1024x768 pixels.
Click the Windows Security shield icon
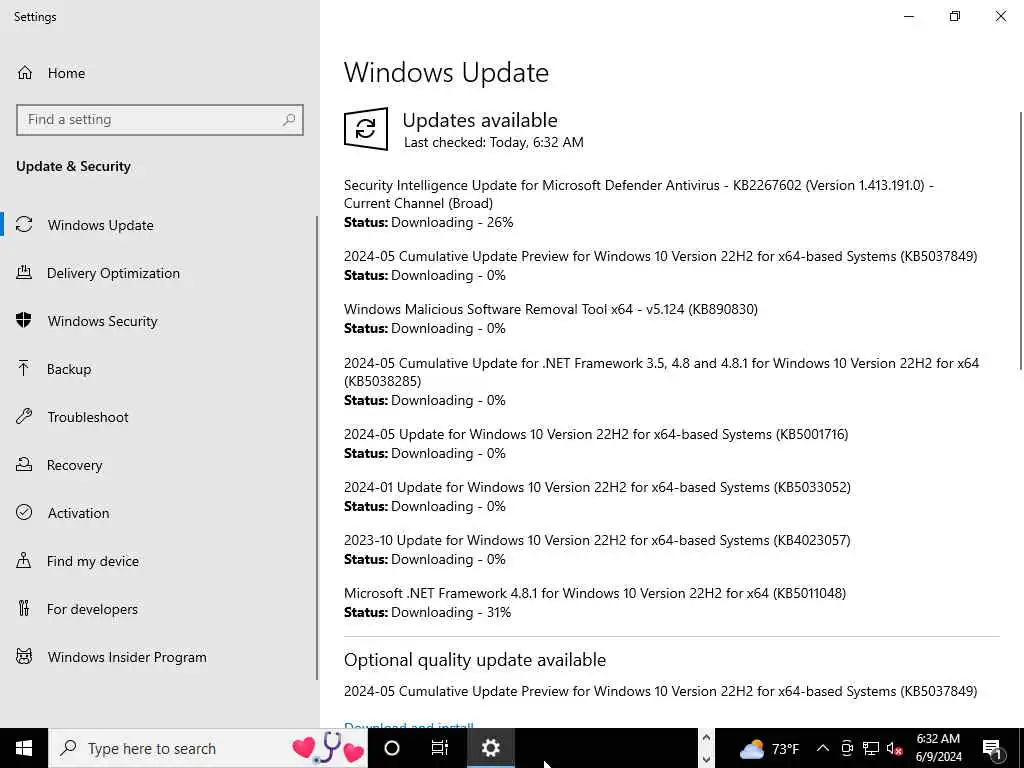(x=24, y=321)
